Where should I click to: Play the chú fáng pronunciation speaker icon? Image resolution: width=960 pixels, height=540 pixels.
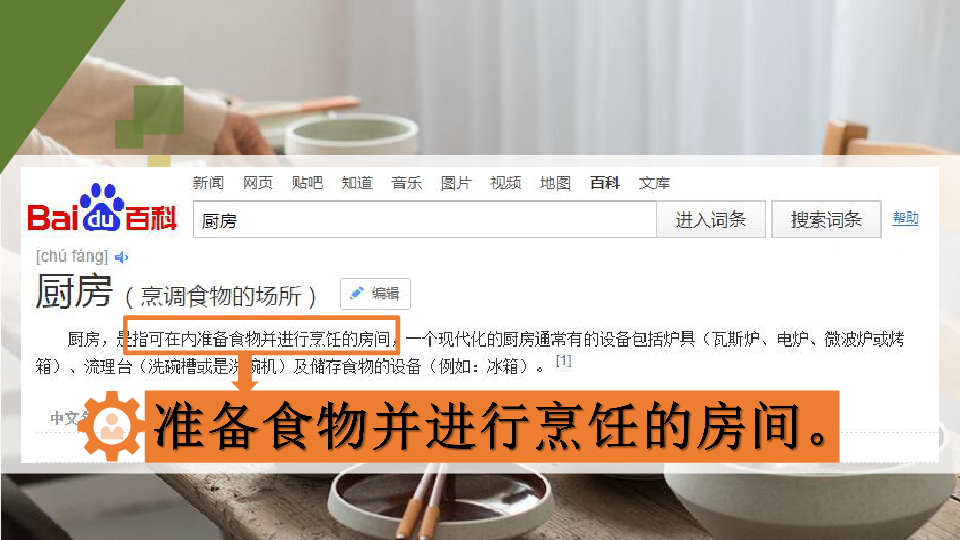121,257
